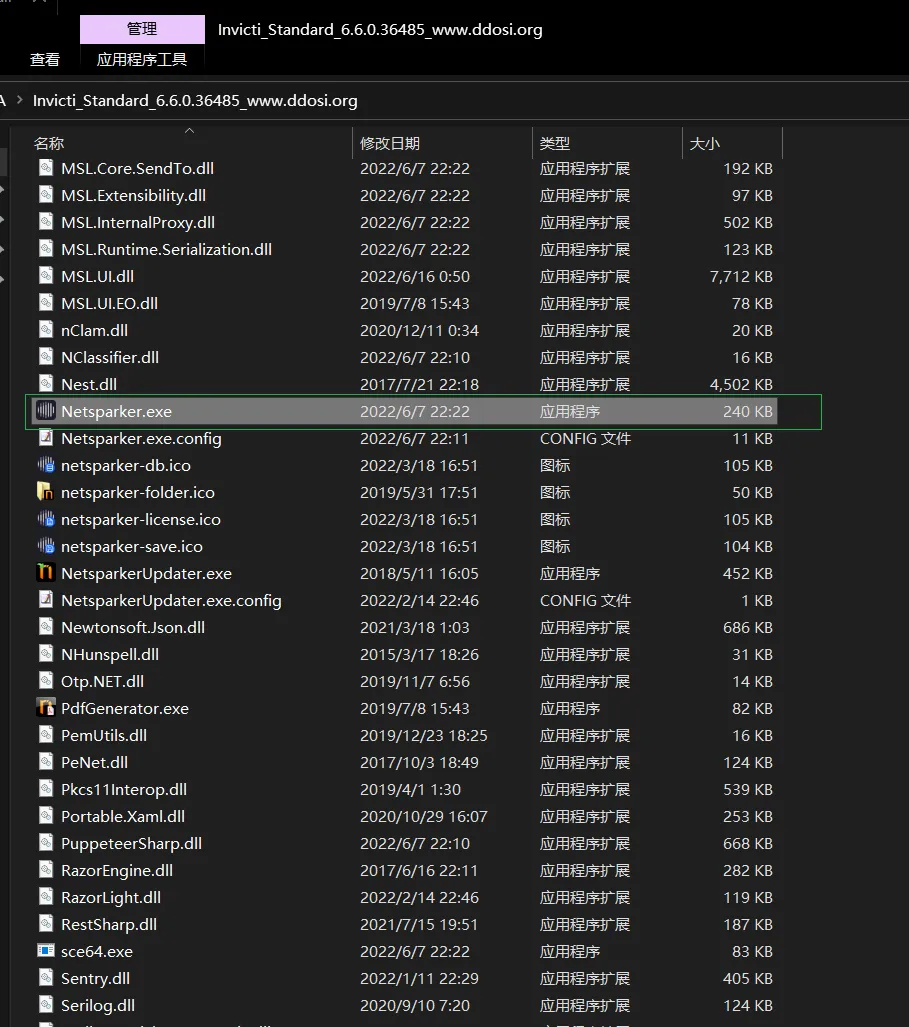Image resolution: width=909 pixels, height=1027 pixels.
Task: Select the file name NClassifier.dll
Action: [x=110, y=357]
